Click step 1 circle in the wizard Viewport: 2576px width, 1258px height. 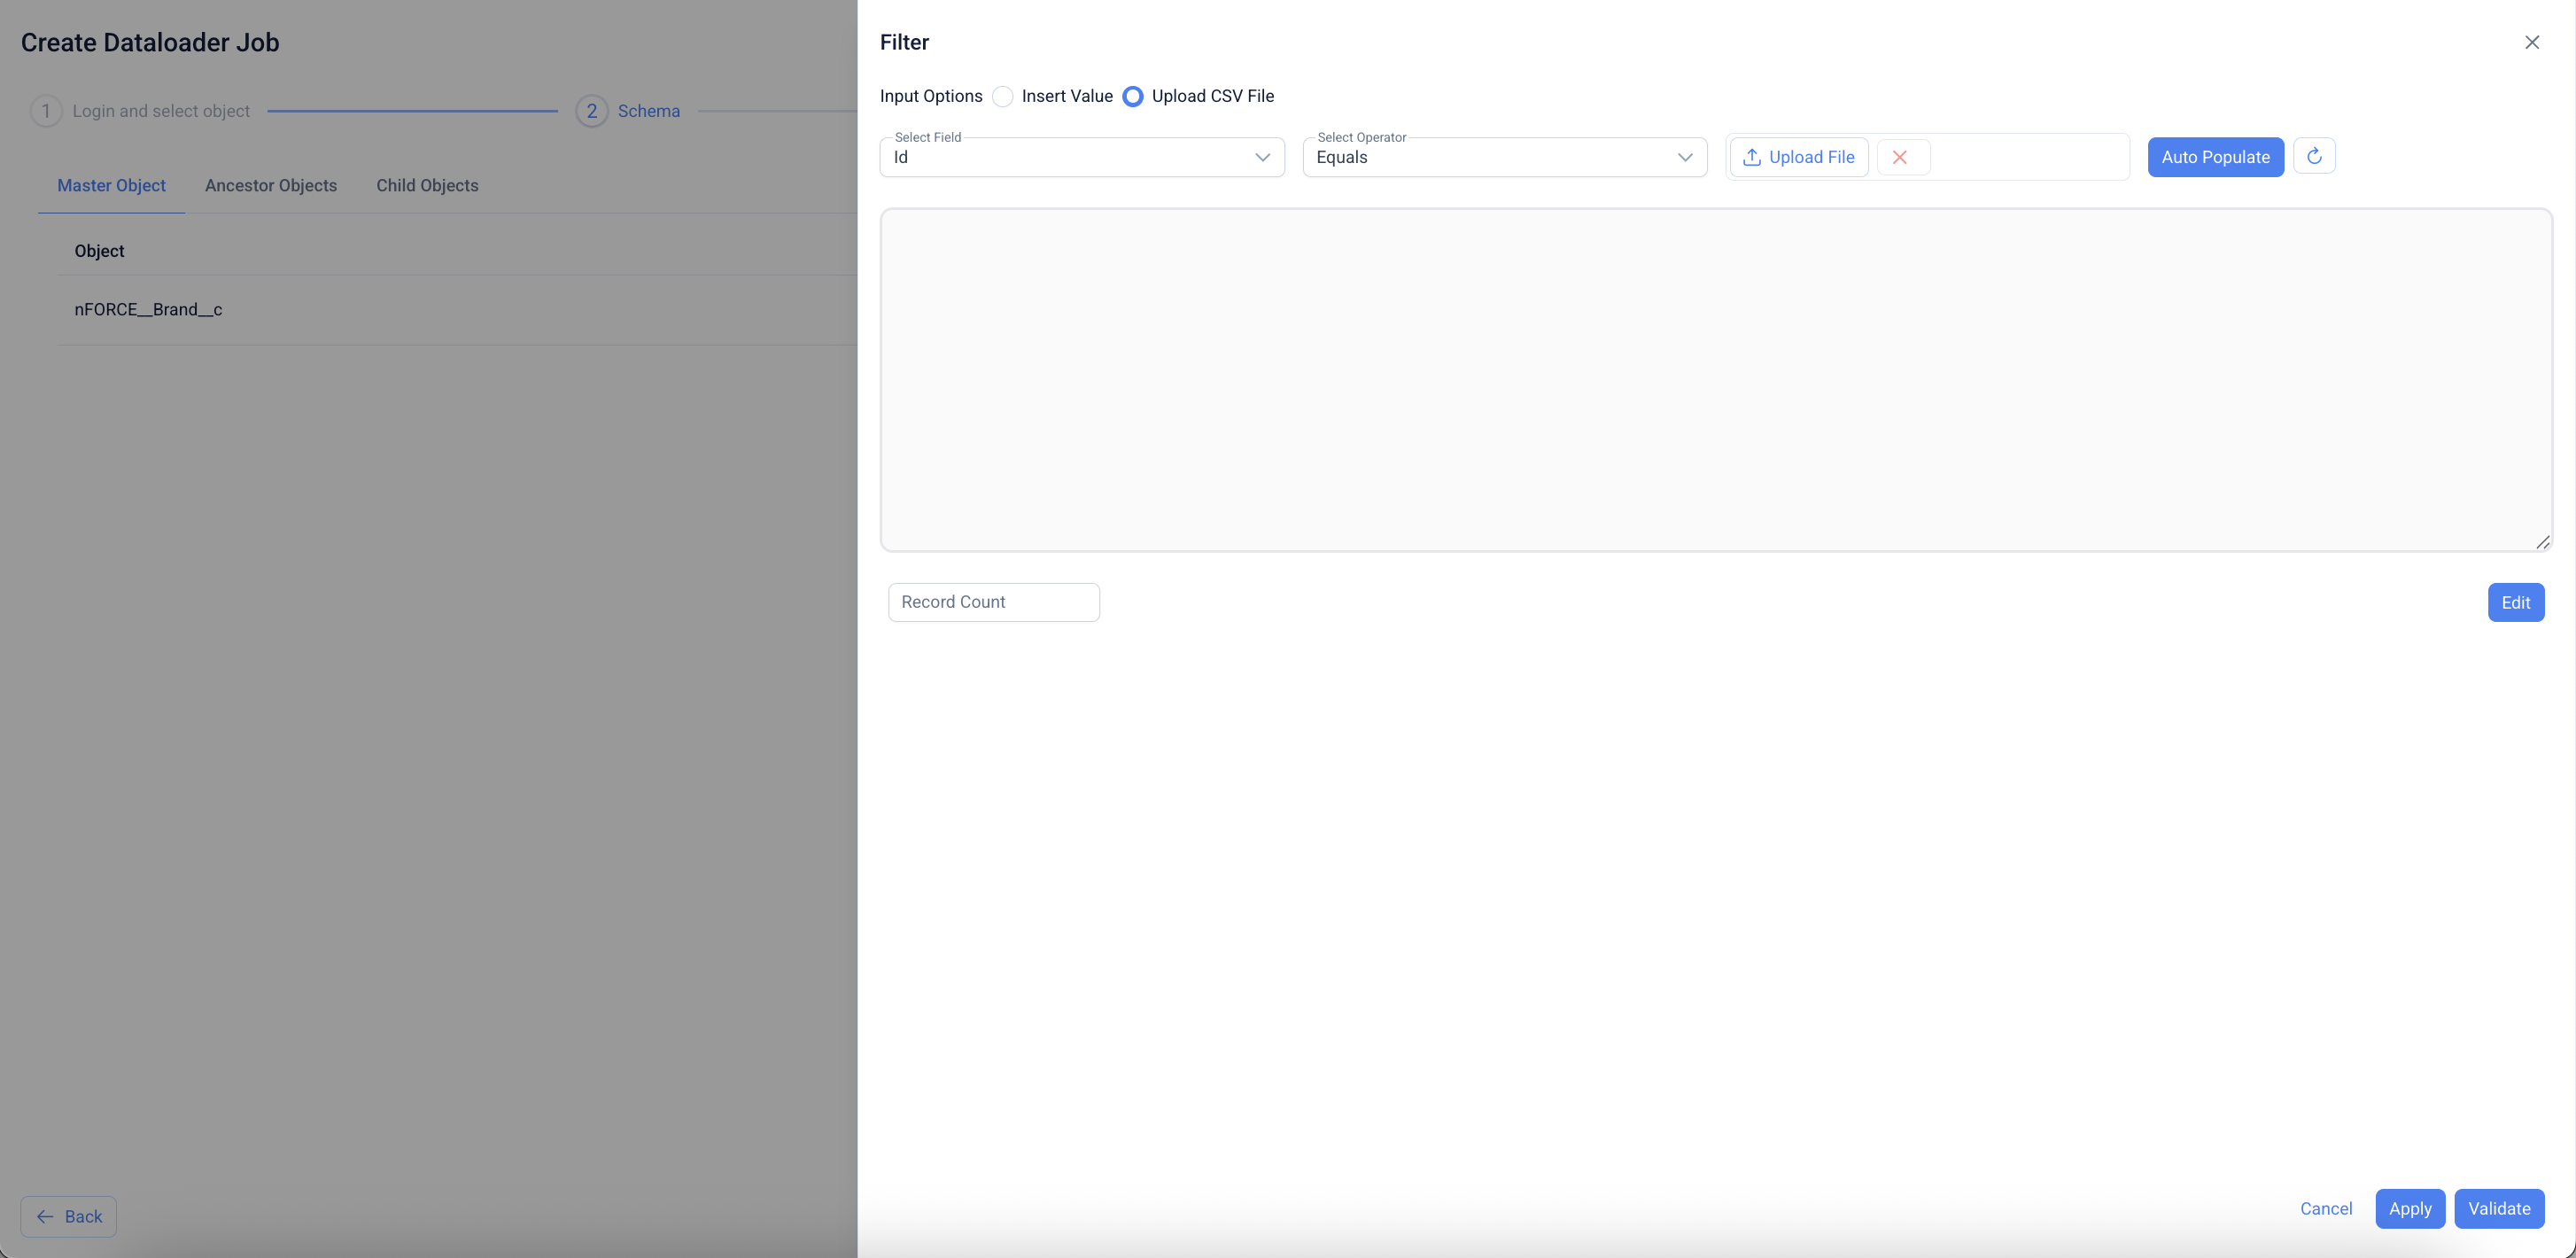pos(46,111)
